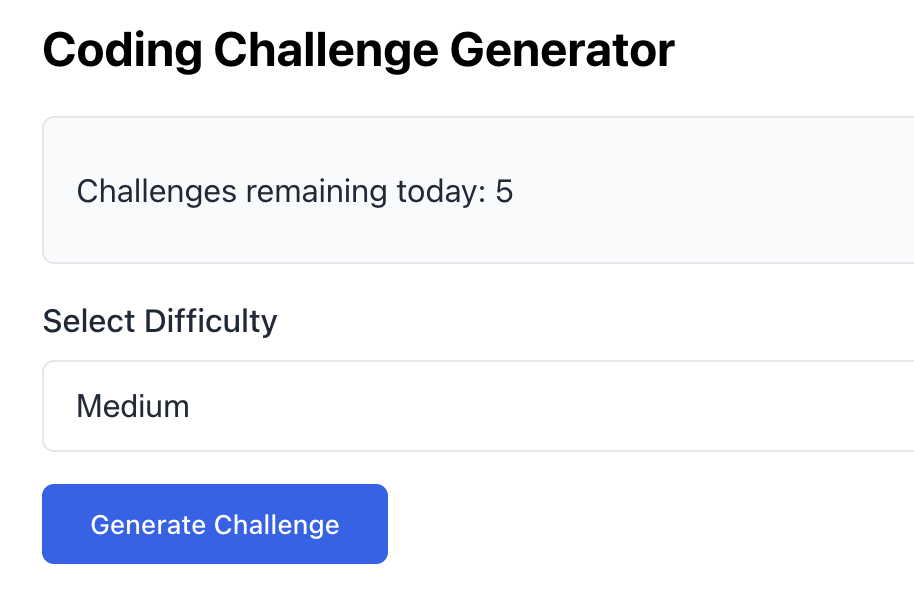Click the word Select above the dropdown
Image resolution: width=914 pixels, height=594 pixels.
pyautogui.click(x=90, y=322)
